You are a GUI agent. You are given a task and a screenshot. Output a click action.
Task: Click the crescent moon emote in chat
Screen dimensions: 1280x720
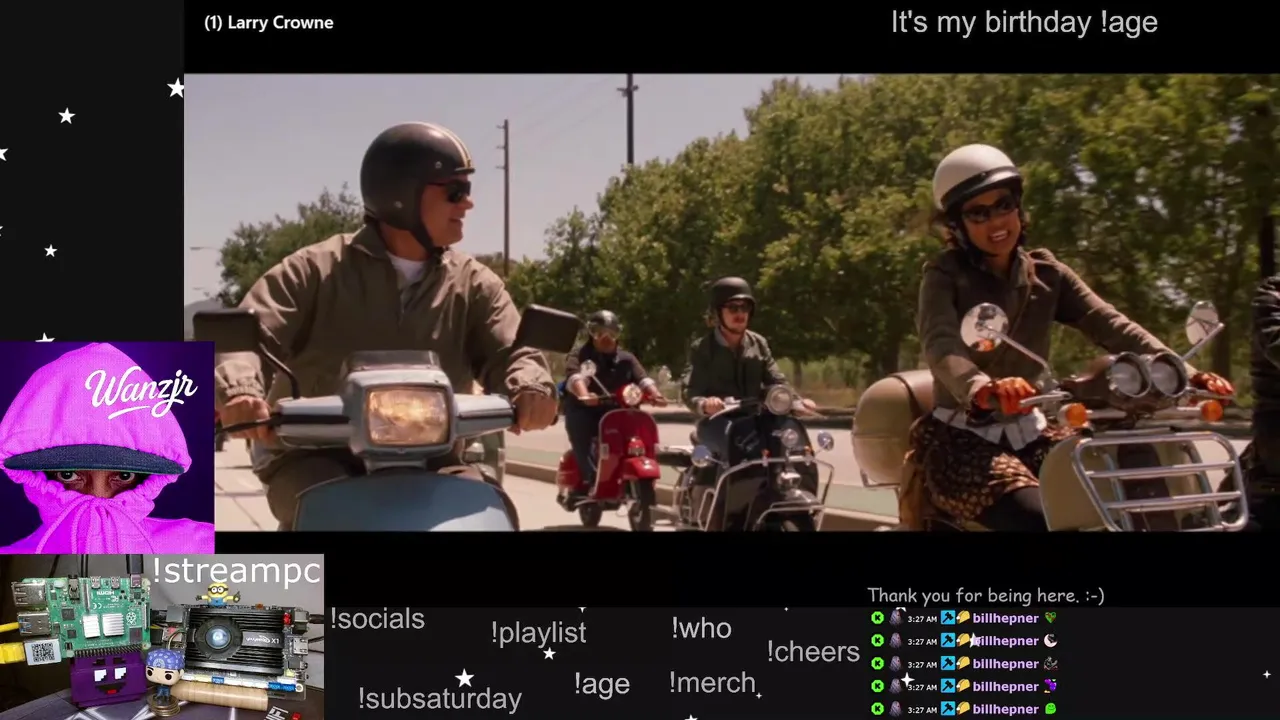click(1050, 641)
